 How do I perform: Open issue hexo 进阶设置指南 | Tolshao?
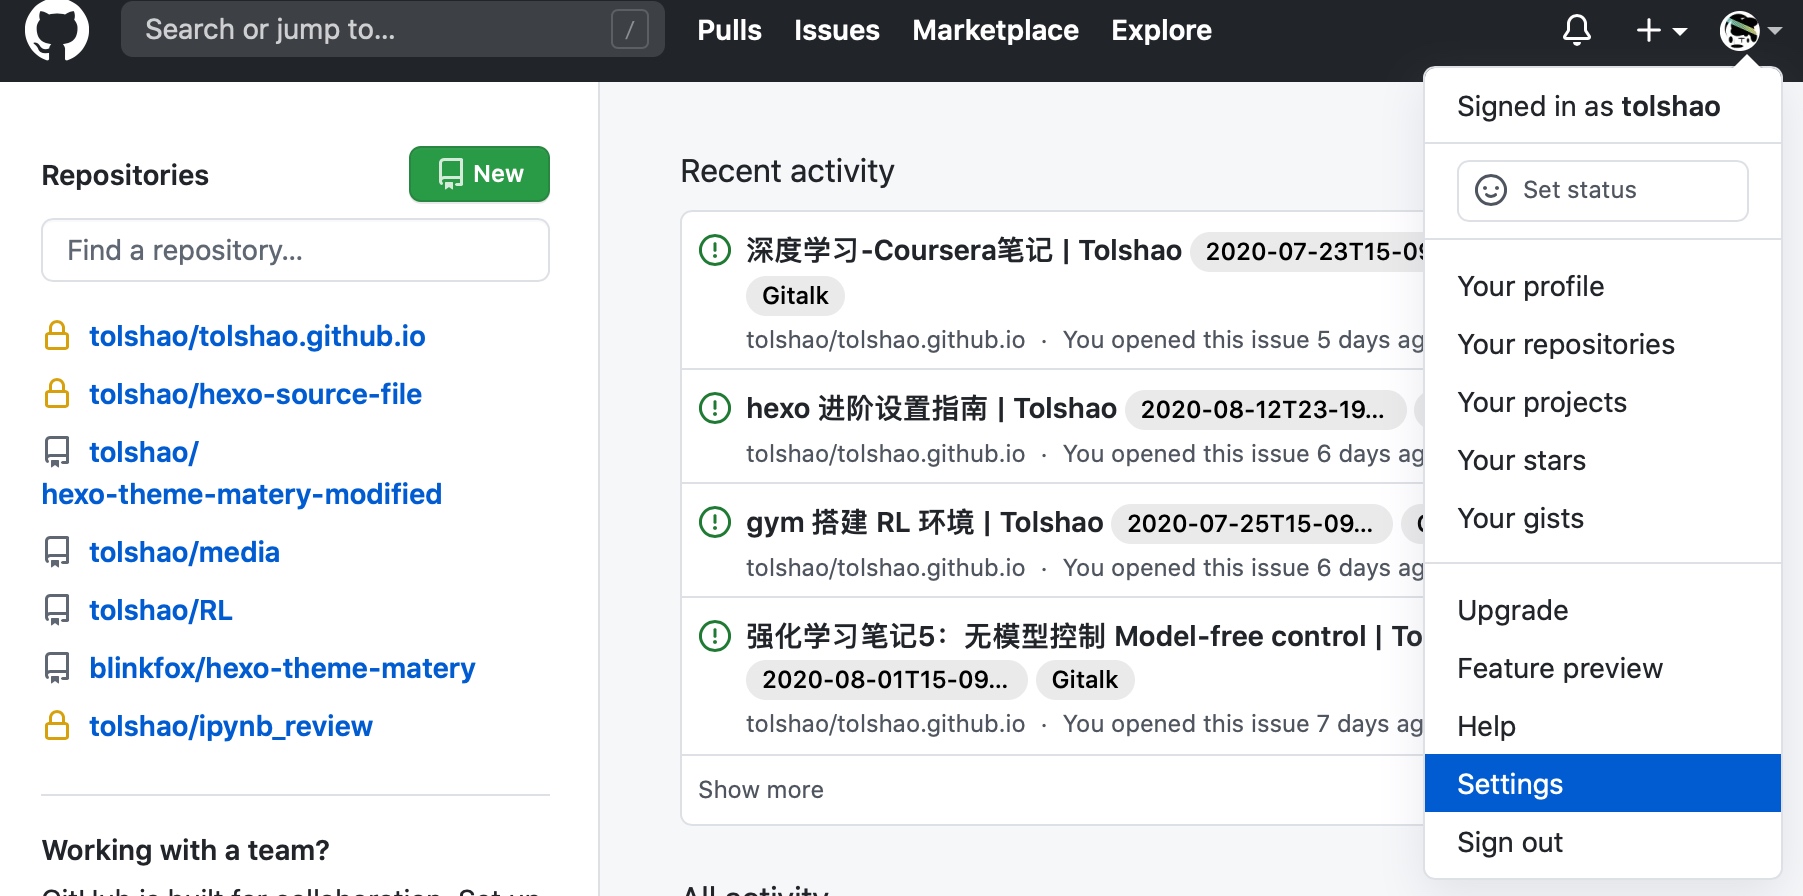coord(931,408)
